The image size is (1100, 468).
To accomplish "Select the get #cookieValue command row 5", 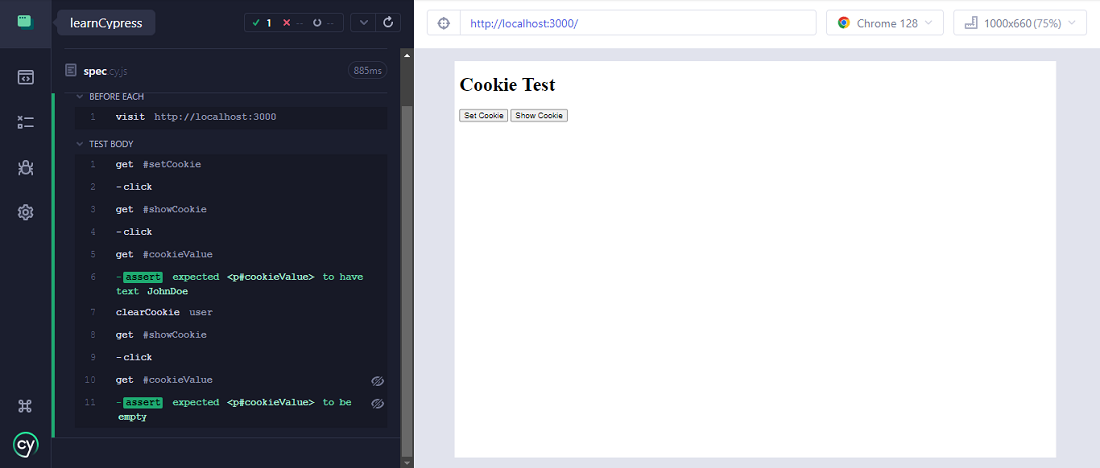I will click(231, 255).
